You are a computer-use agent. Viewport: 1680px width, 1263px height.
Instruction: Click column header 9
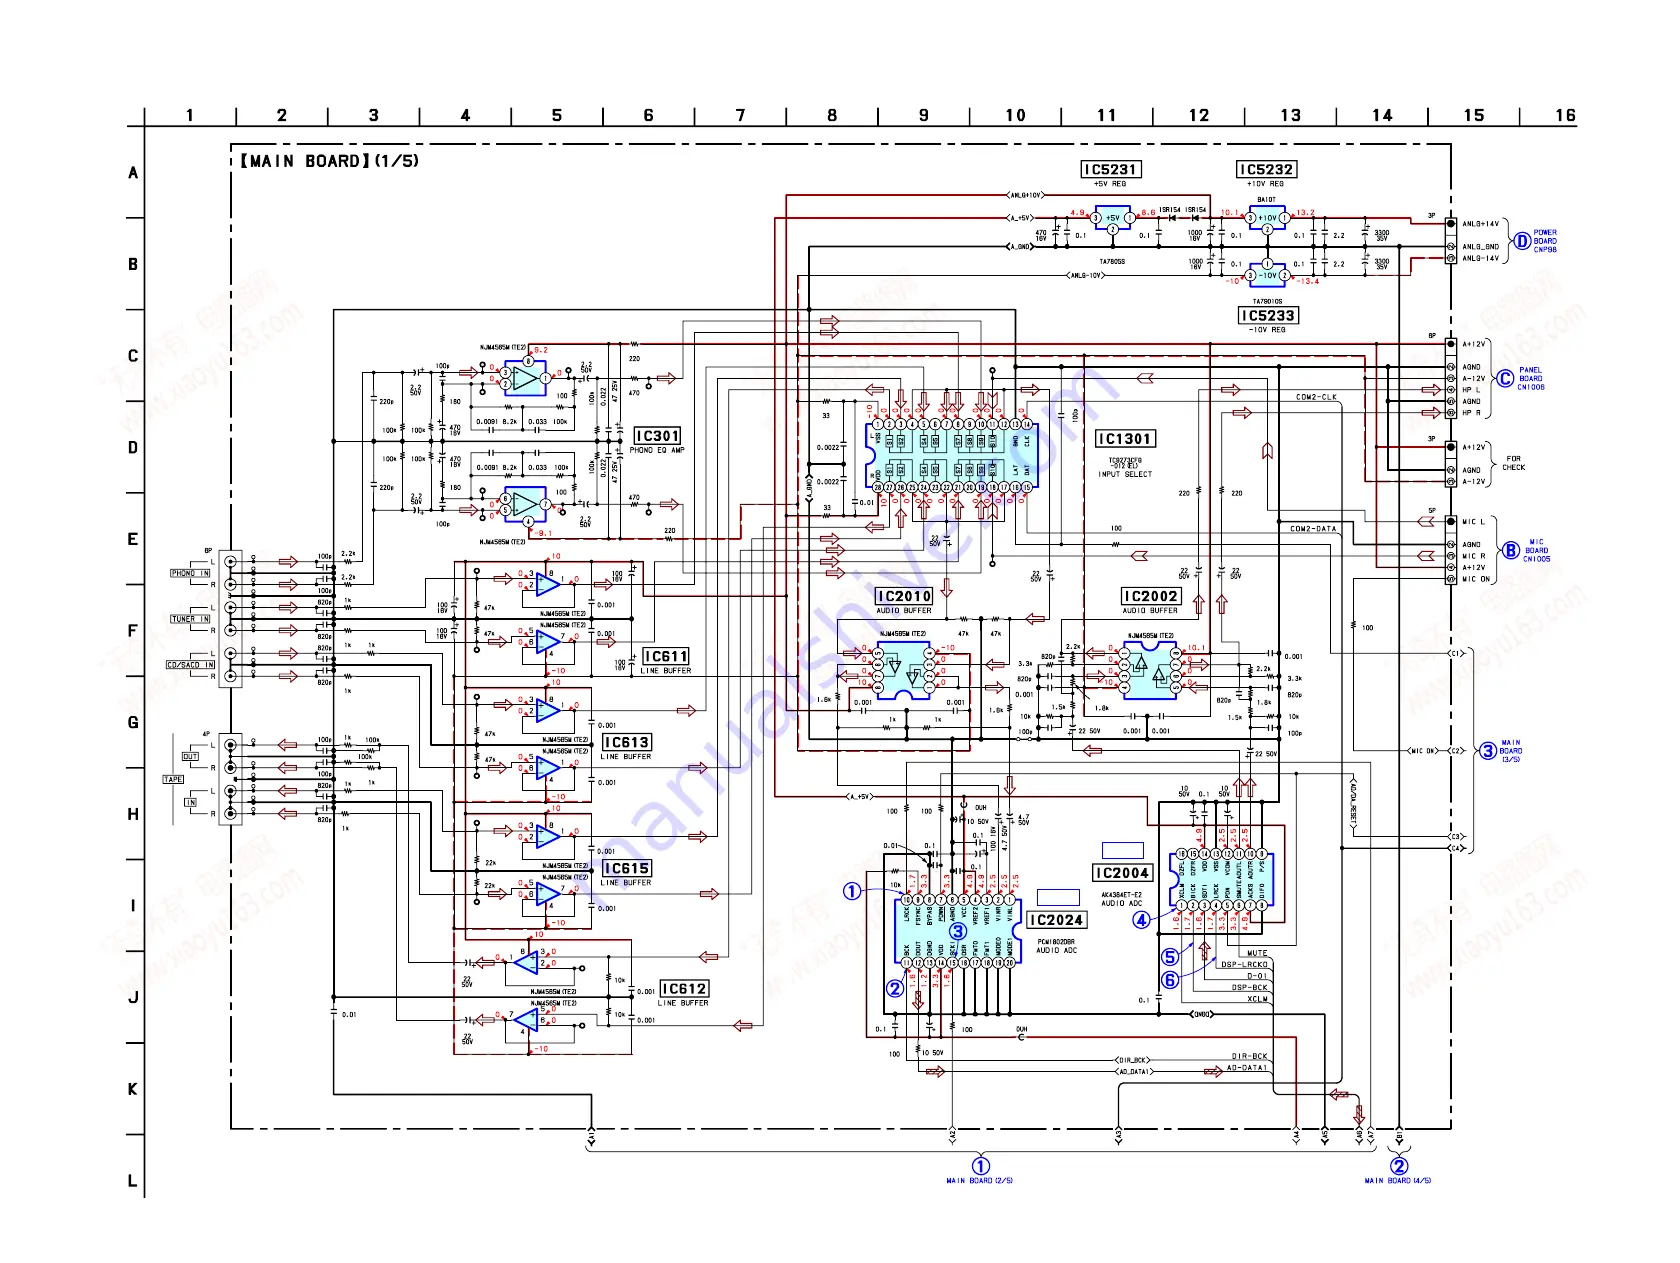[924, 116]
